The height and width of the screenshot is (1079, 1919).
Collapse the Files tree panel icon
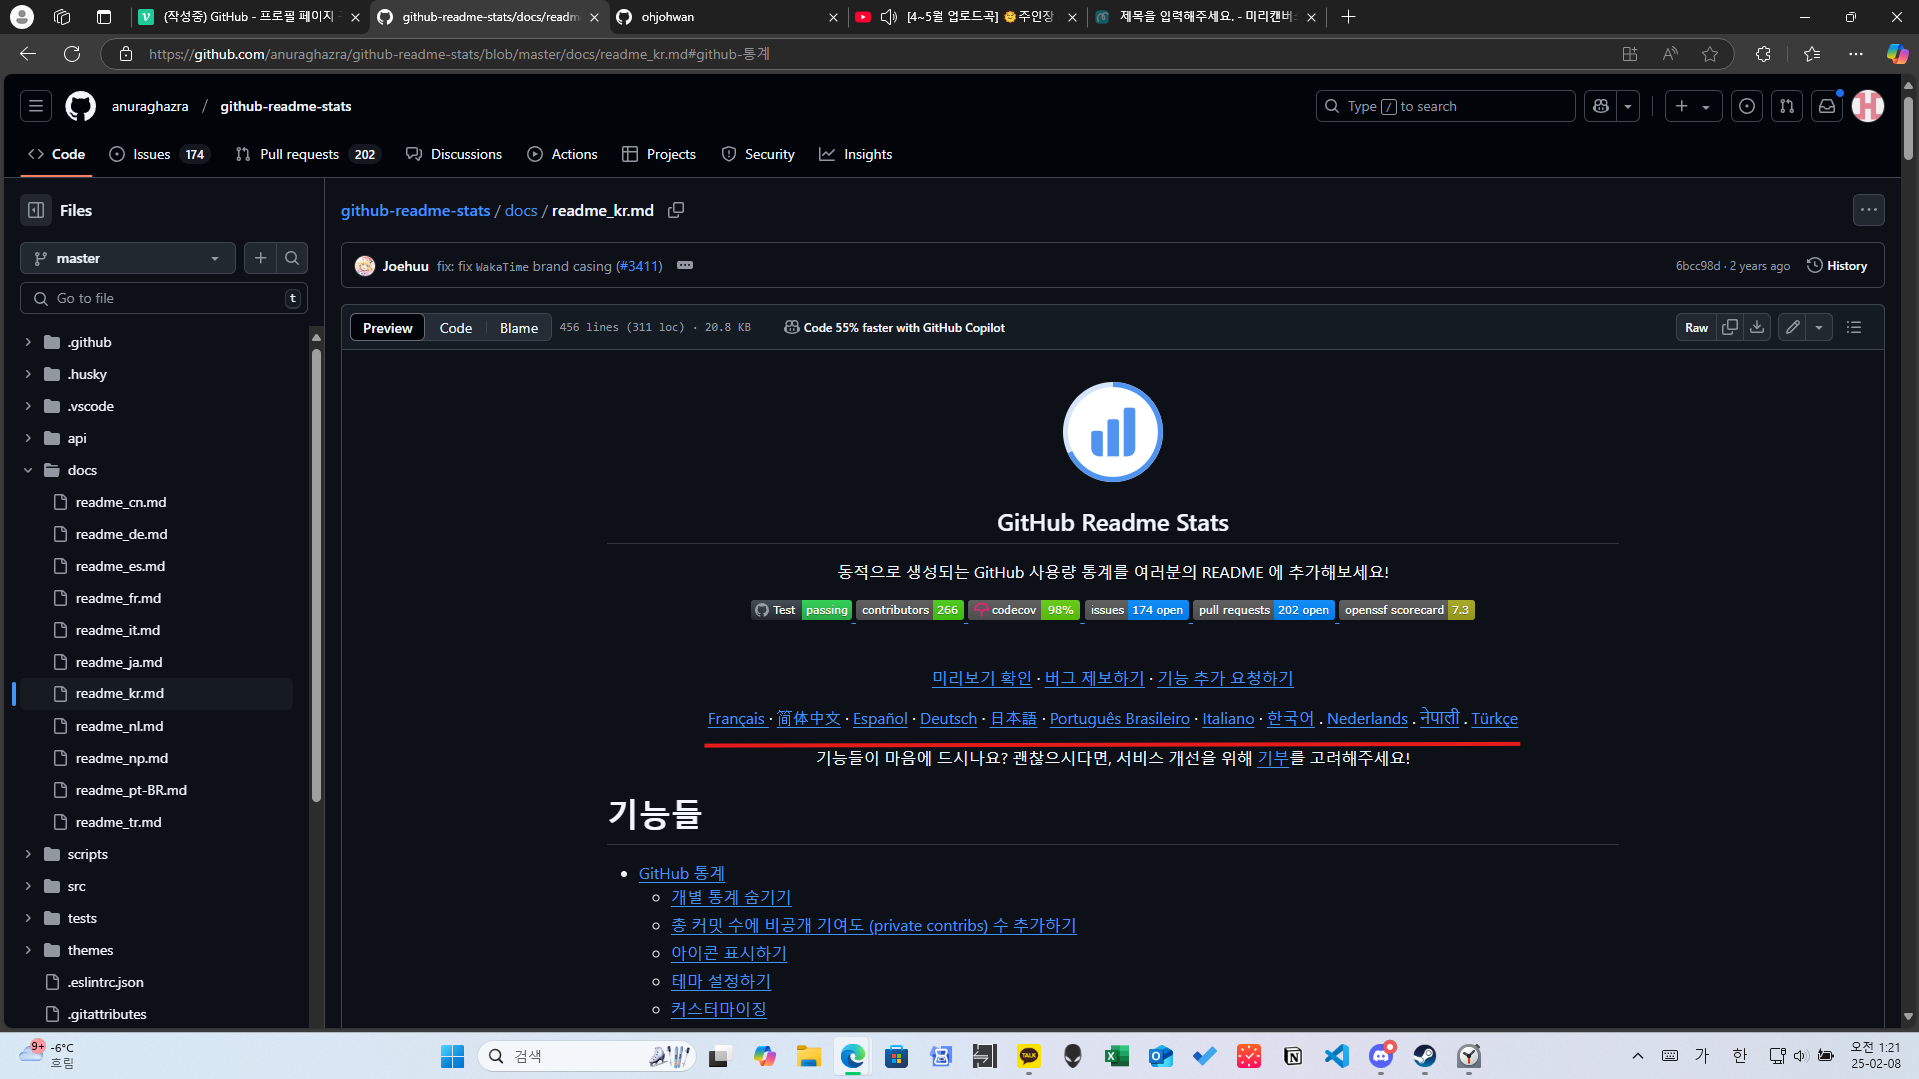click(36, 210)
